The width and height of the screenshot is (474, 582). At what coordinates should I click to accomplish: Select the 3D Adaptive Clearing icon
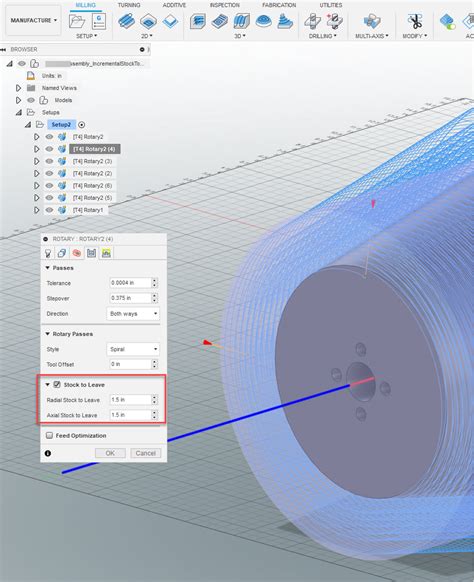point(197,22)
